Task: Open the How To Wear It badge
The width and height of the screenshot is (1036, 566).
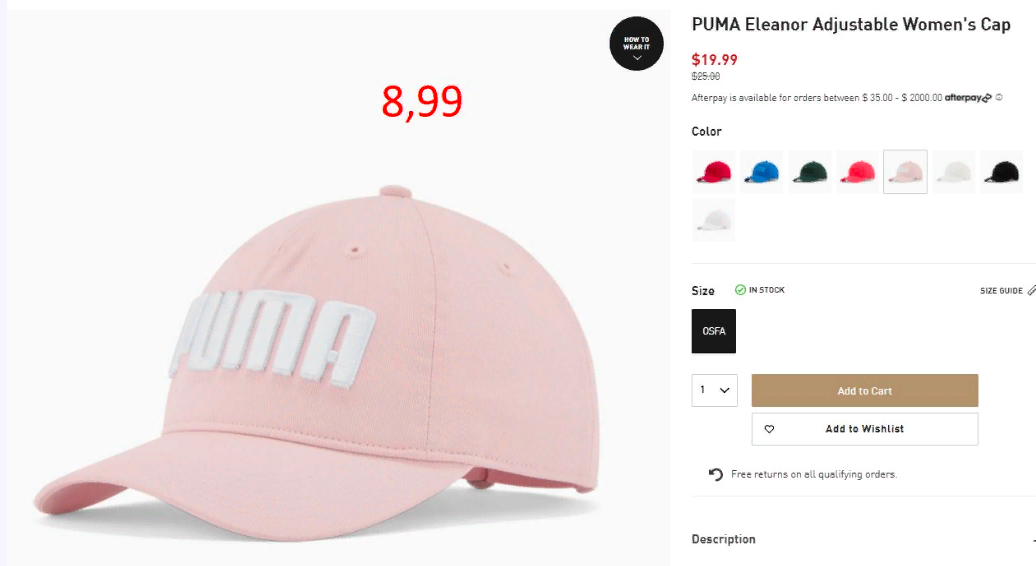Action: click(x=636, y=44)
